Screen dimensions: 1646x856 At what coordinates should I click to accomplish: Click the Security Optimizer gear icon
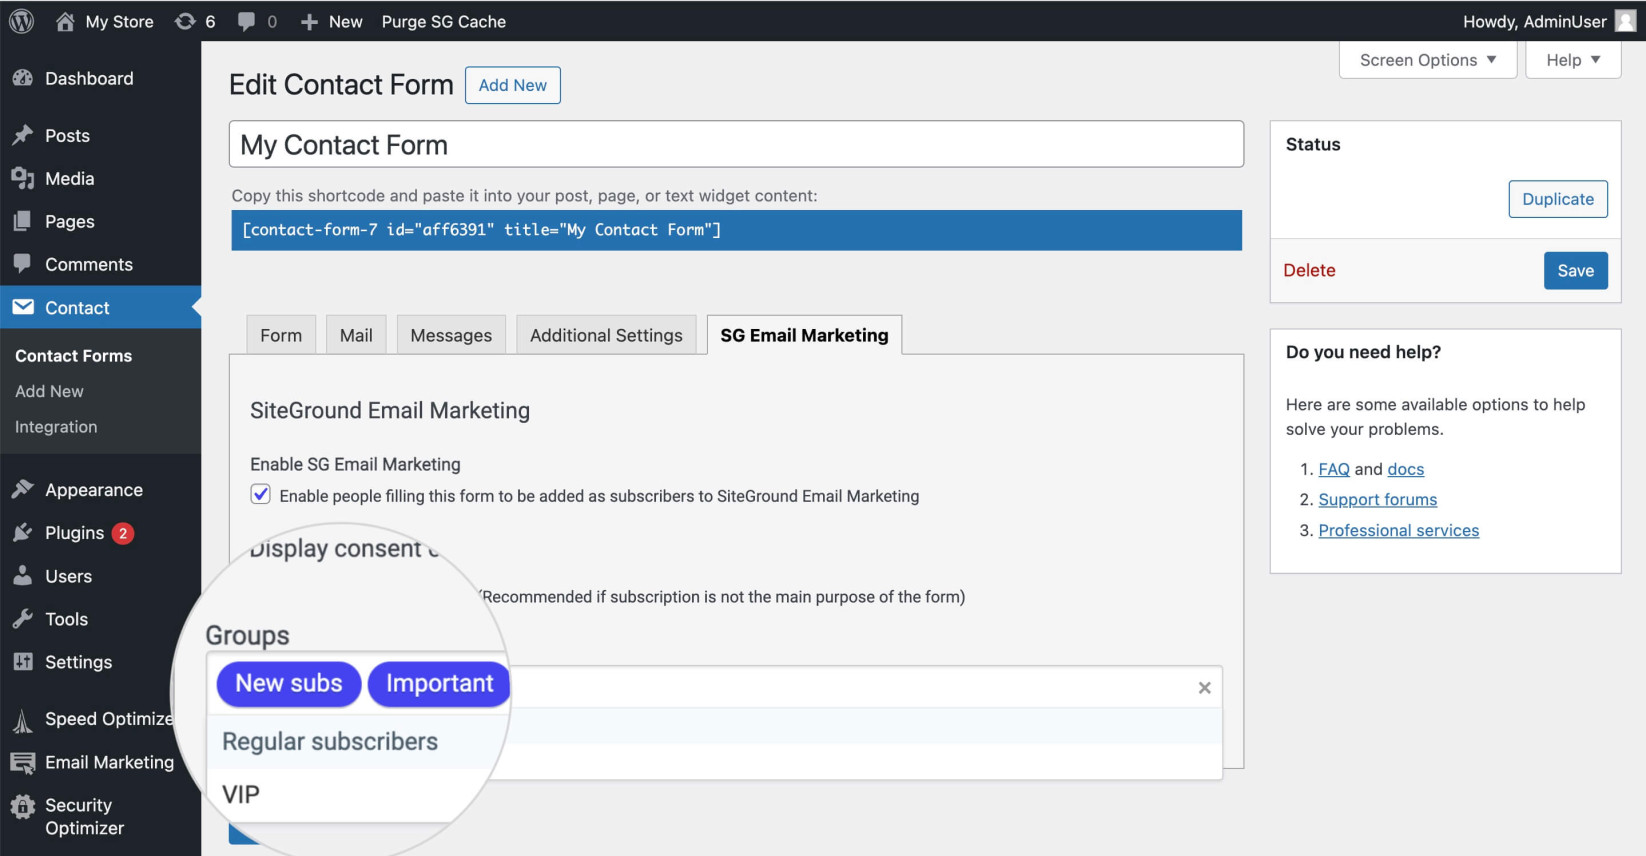(23, 806)
